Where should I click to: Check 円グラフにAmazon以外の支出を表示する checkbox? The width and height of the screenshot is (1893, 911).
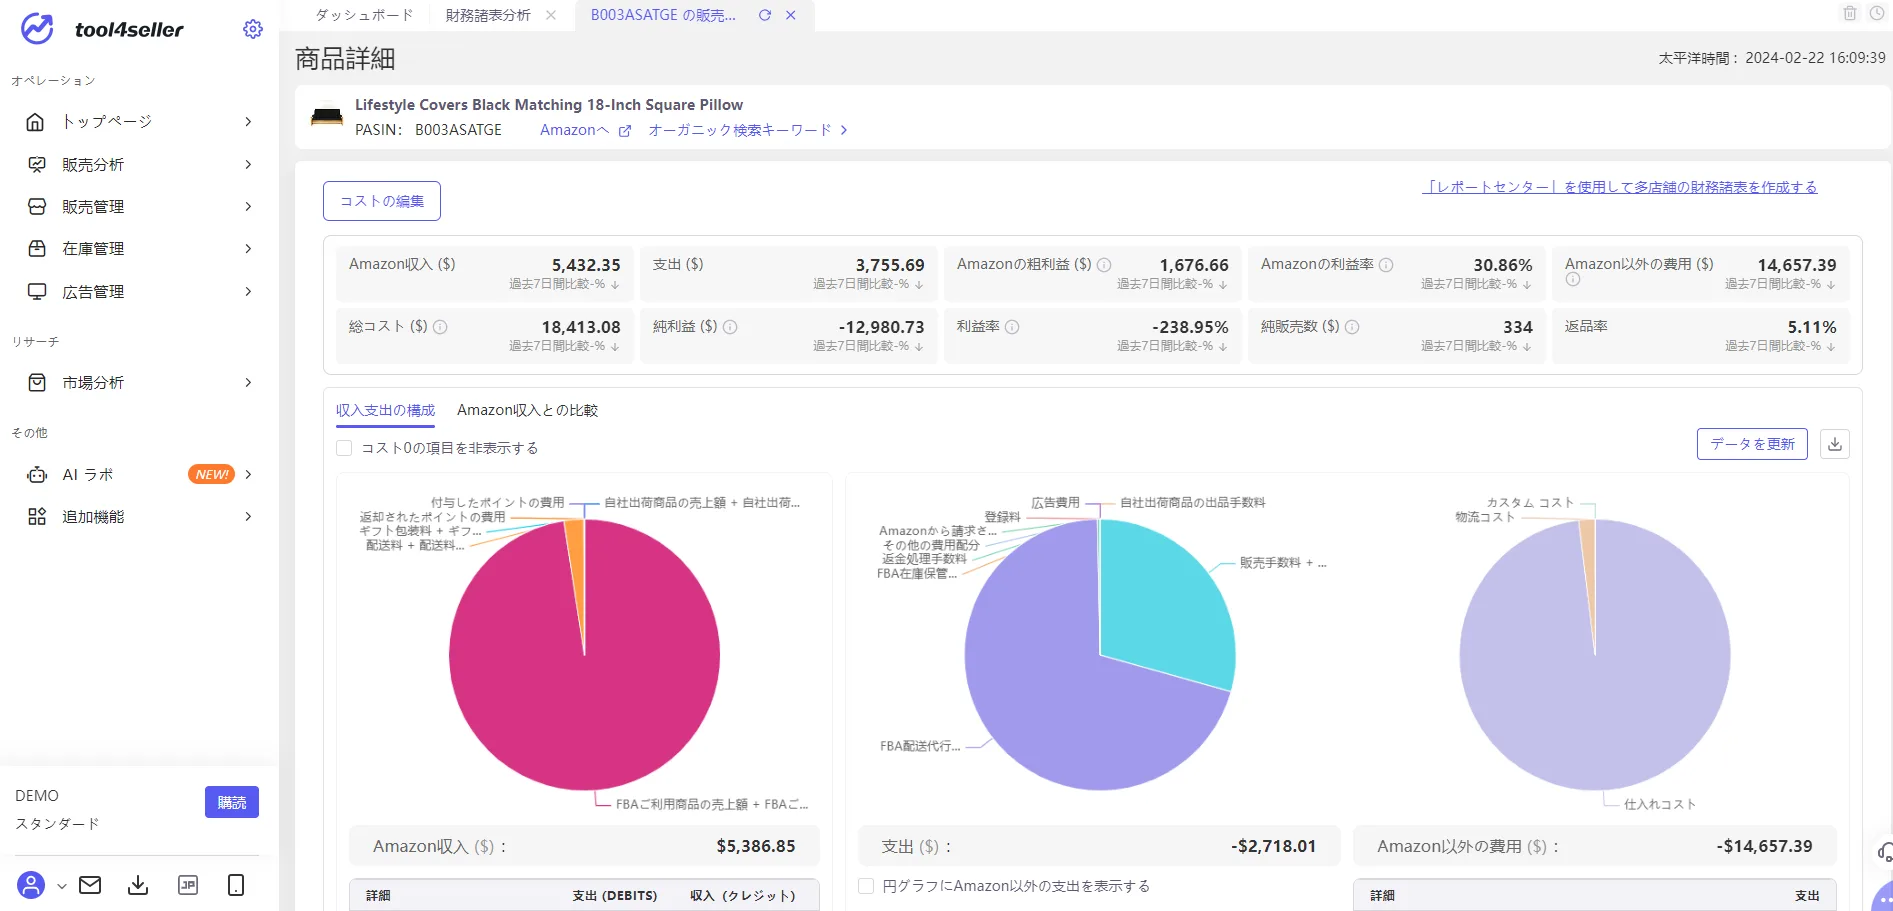[x=866, y=886]
